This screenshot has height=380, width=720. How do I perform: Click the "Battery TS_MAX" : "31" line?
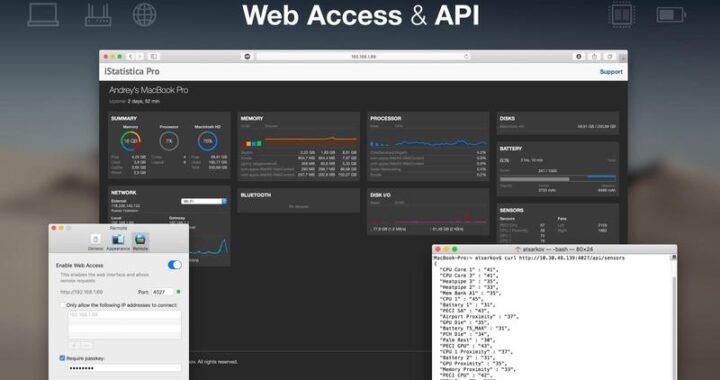coord(475,329)
